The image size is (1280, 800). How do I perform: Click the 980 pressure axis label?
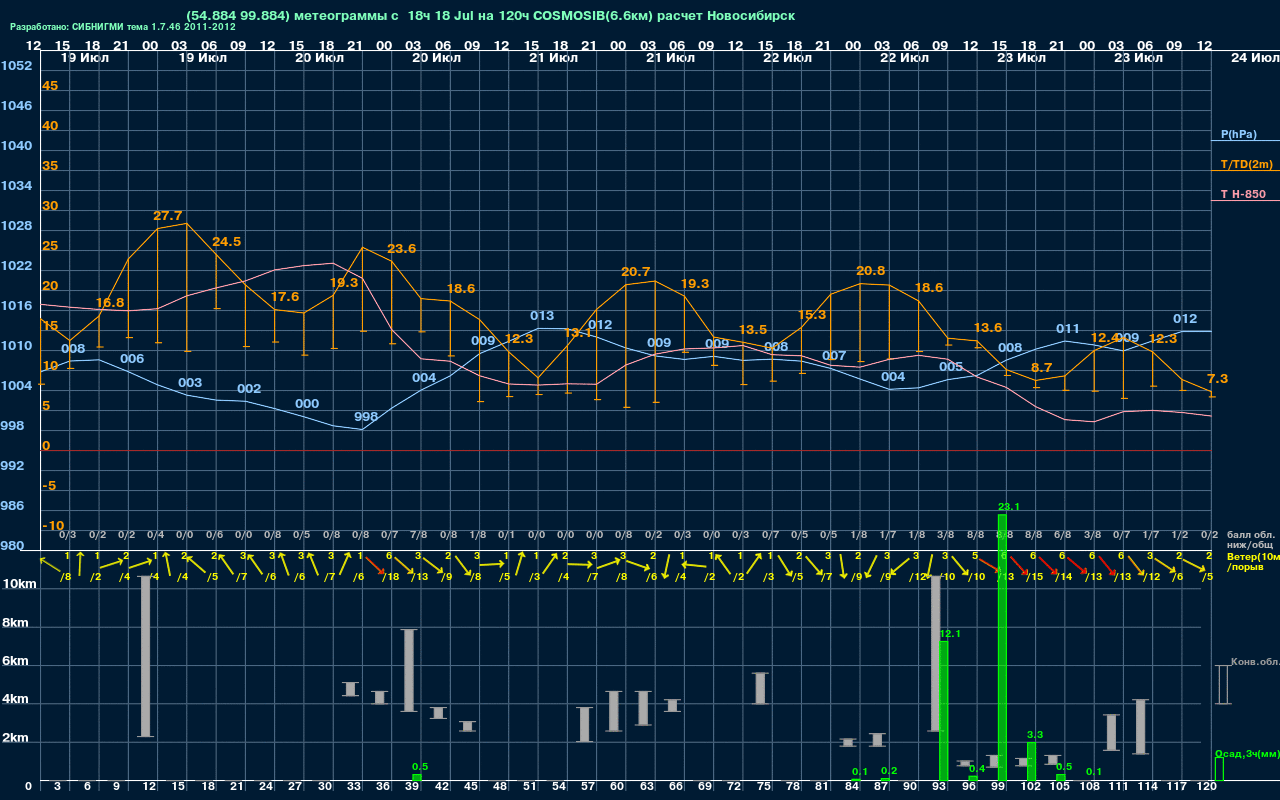[12, 546]
